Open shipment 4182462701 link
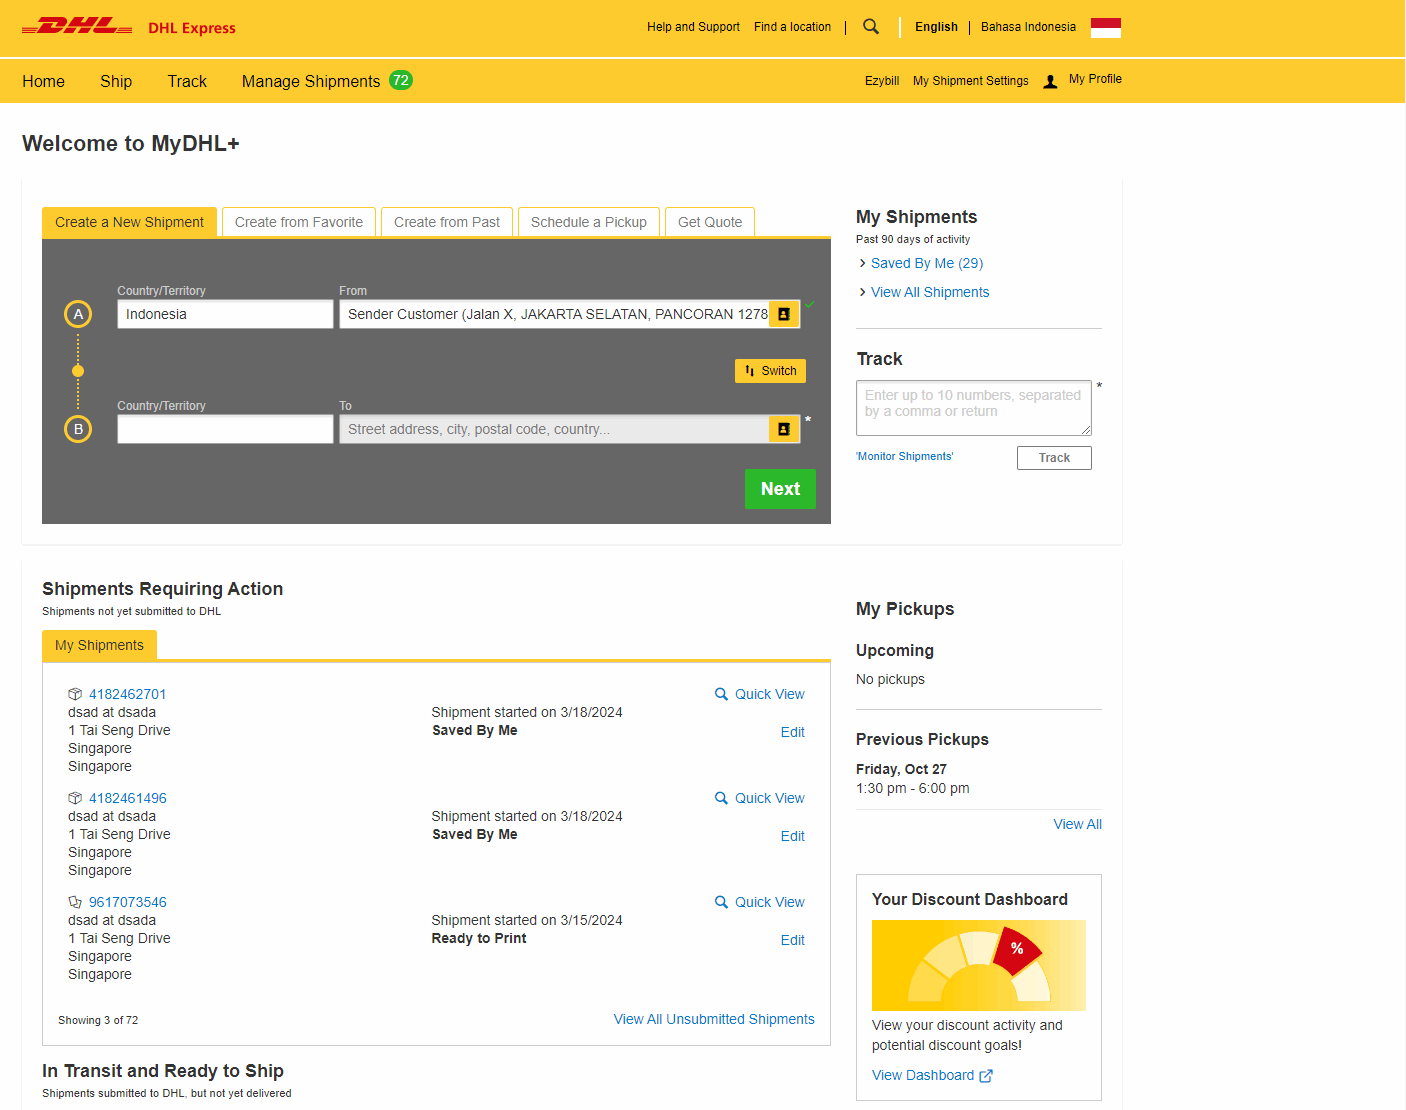The width and height of the screenshot is (1406, 1110). [x=128, y=694]
